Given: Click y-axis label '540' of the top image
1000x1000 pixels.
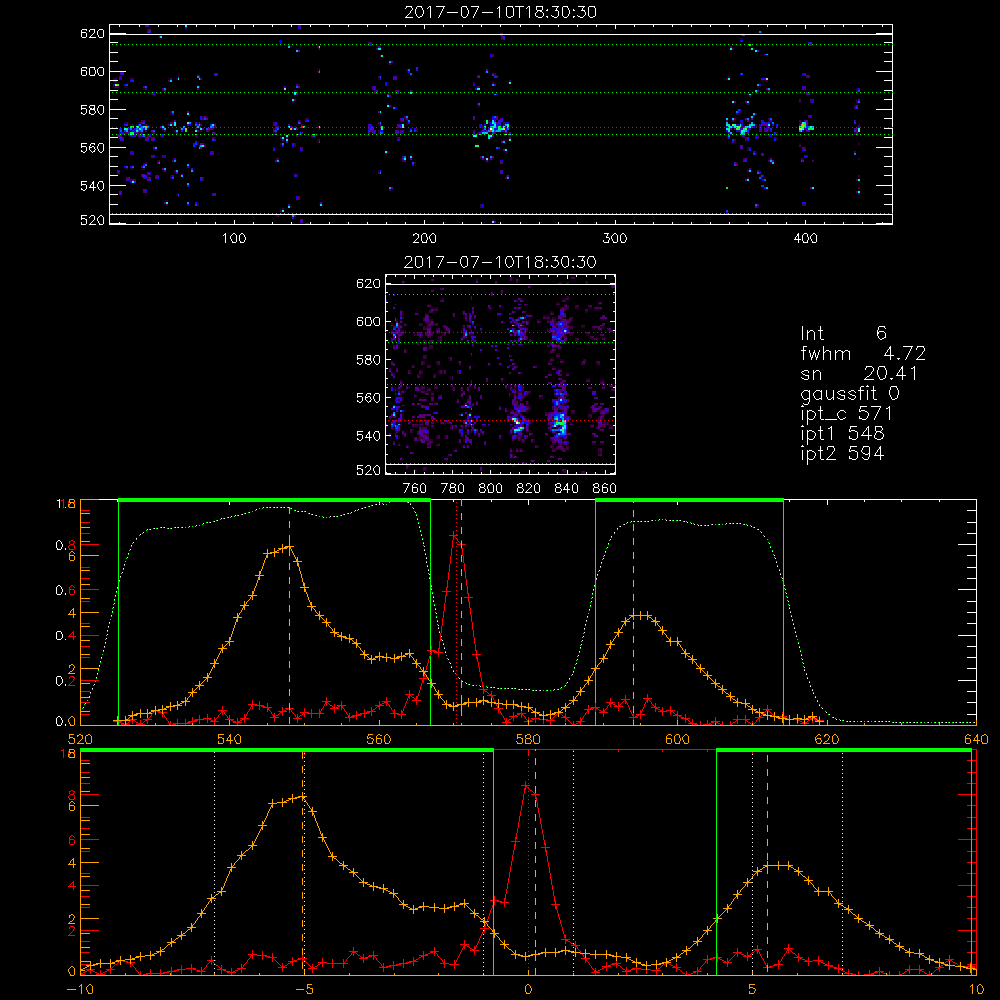Looking at the screenshot, I should pyautogui.click(x=92, y=186).
